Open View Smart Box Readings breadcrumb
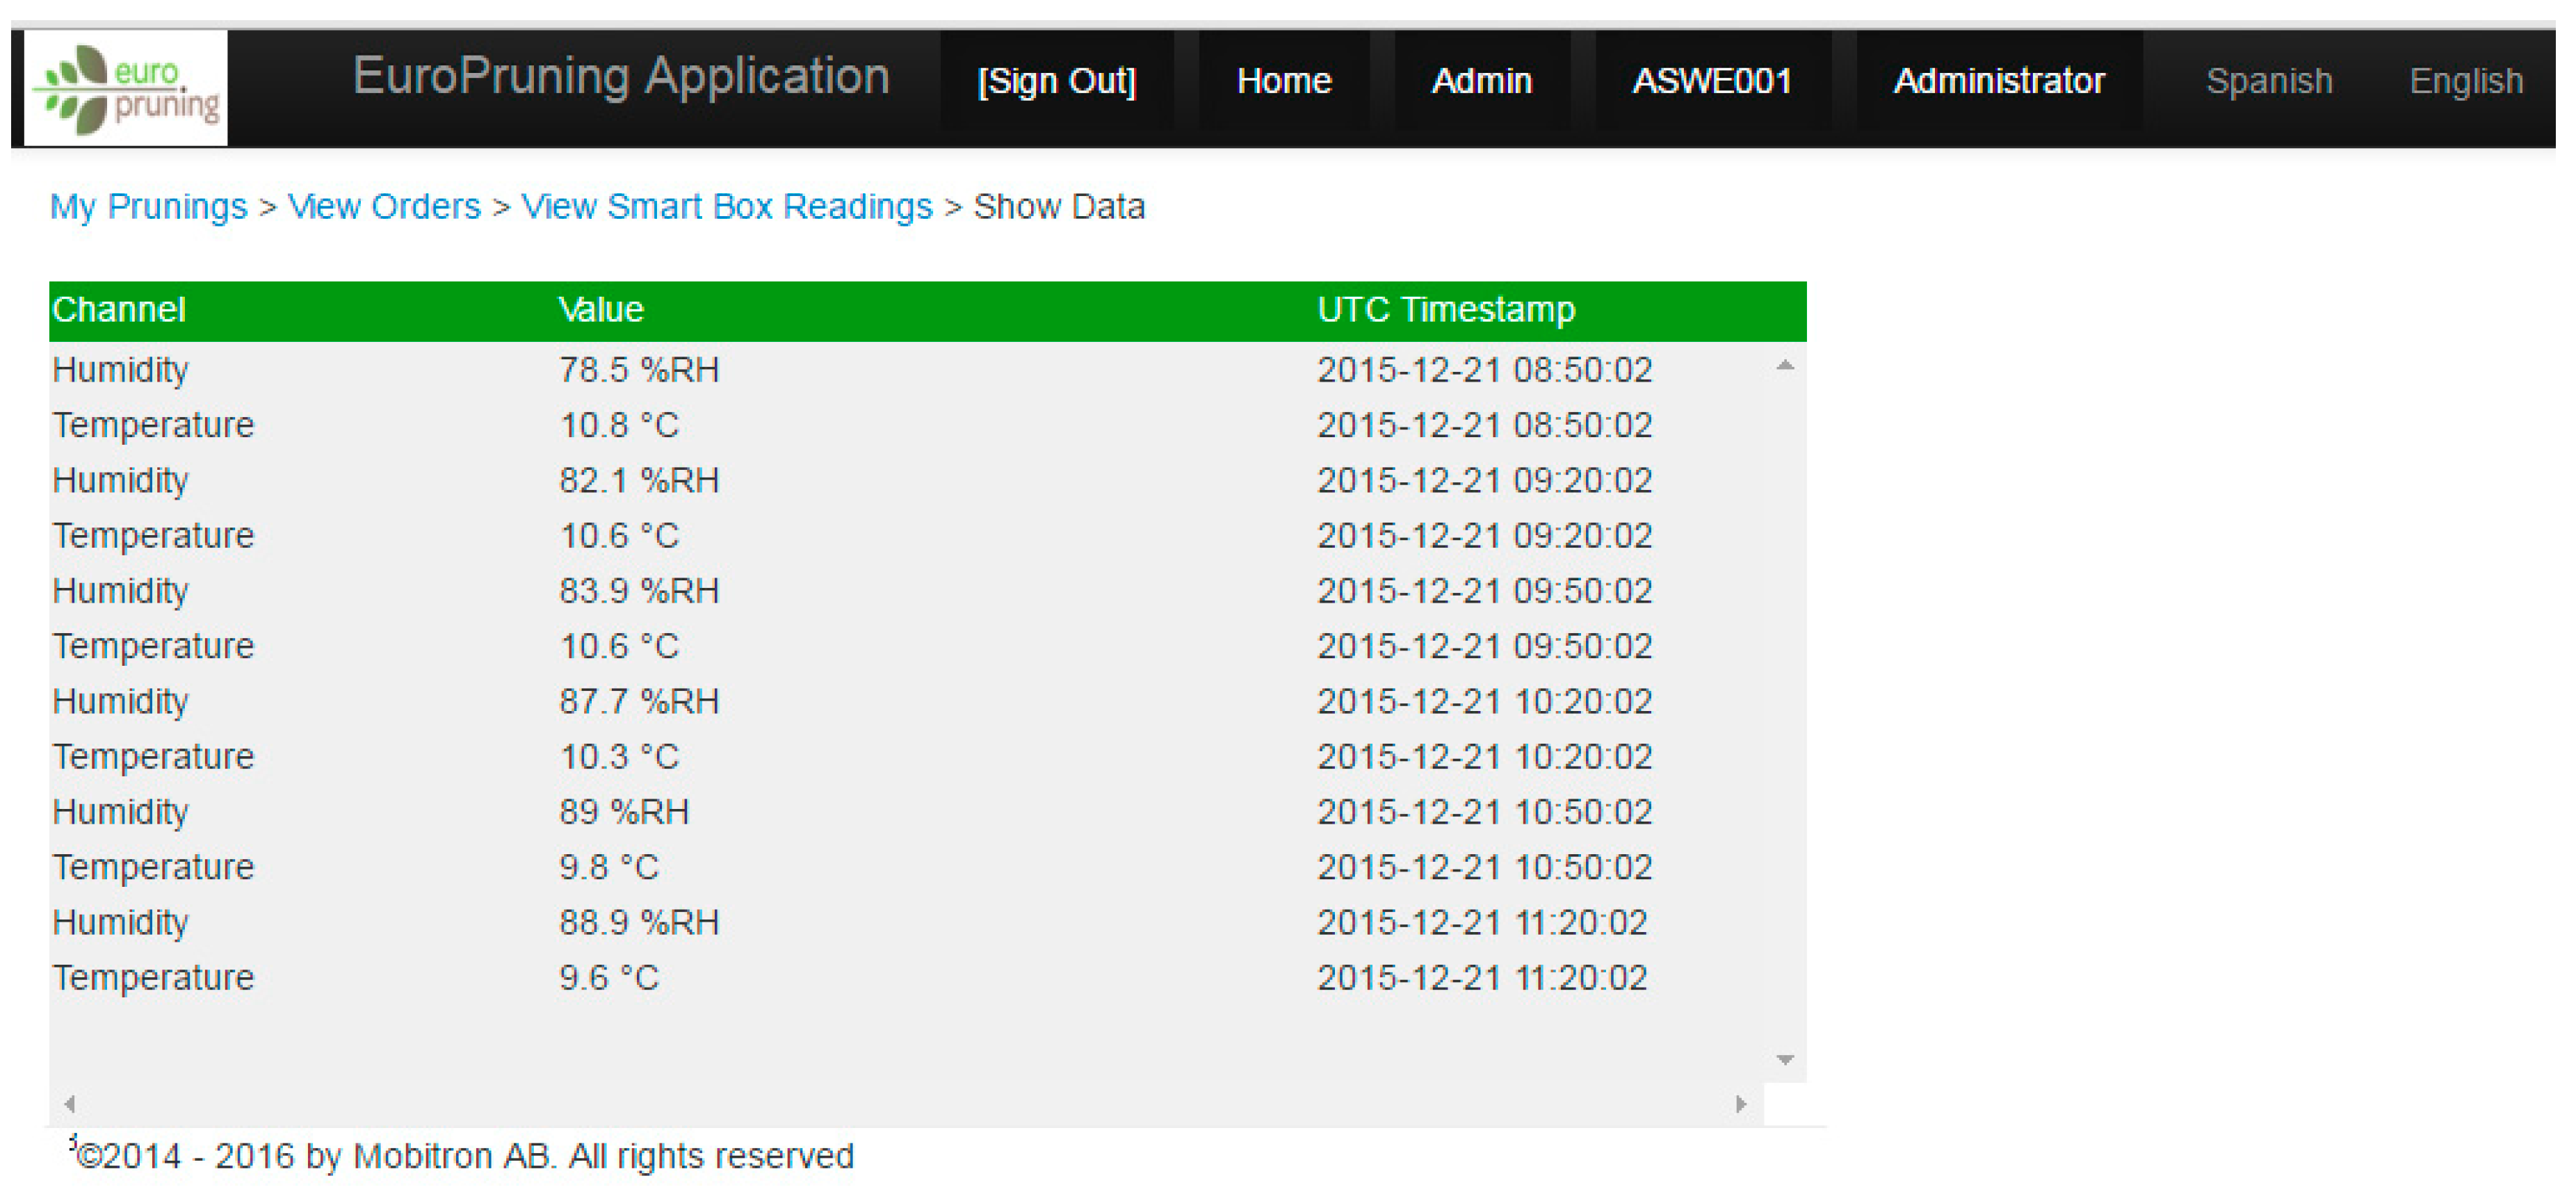Screen dimensions: 2576x1201 pyautogui.click(x=726, y=207)
